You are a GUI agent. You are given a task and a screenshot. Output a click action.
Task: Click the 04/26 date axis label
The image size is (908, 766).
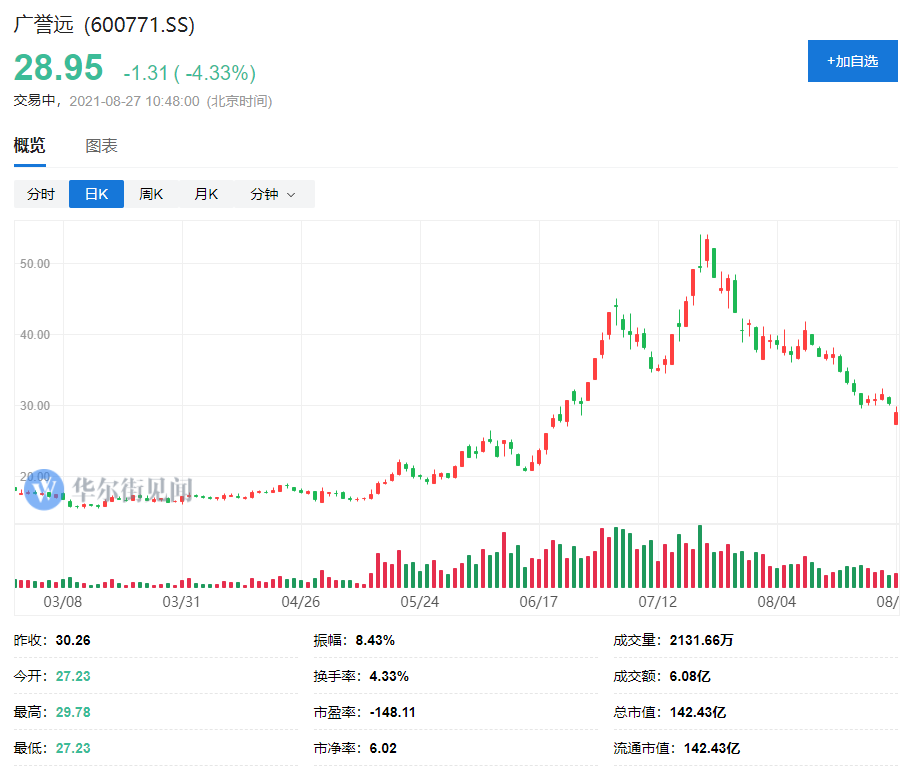pos(301,602)
